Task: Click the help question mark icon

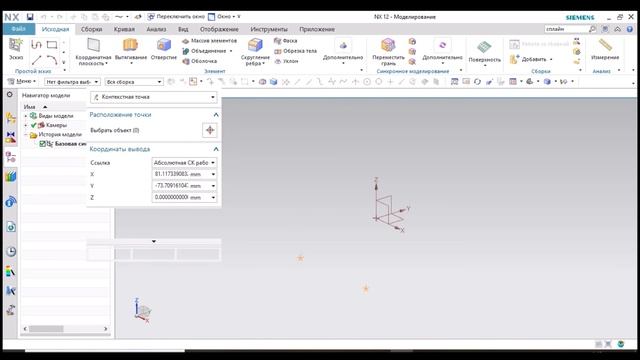Action: click(x=630, y=29)
